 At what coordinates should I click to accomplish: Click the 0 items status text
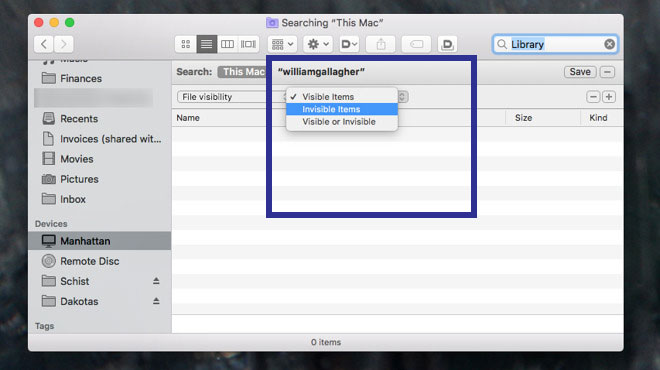(326, 342)
